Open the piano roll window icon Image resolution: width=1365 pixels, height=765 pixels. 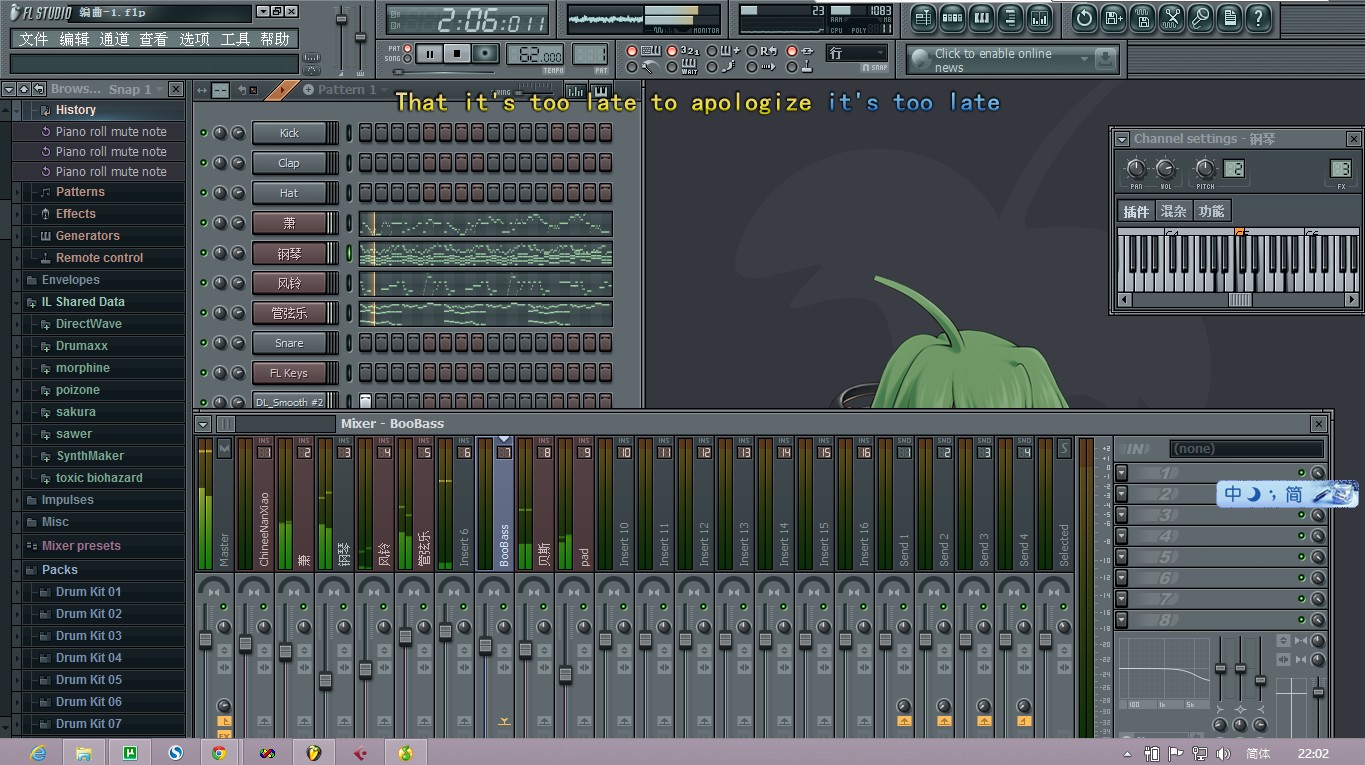[981, 17]
